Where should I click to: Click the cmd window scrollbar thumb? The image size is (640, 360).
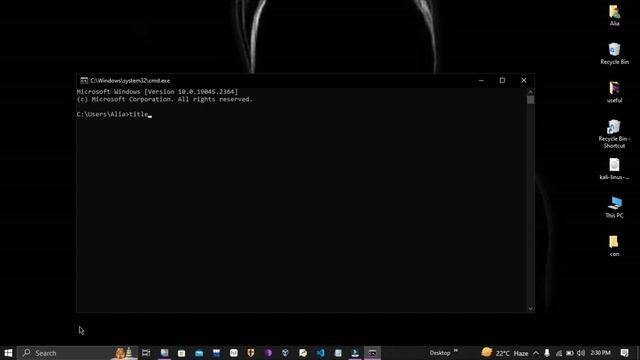click(531, 100)
